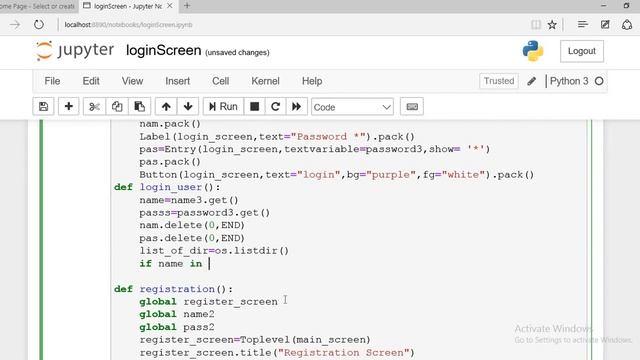Cut selected cells with scissors icon
This screenshot has height=360, width=640.
94,107
